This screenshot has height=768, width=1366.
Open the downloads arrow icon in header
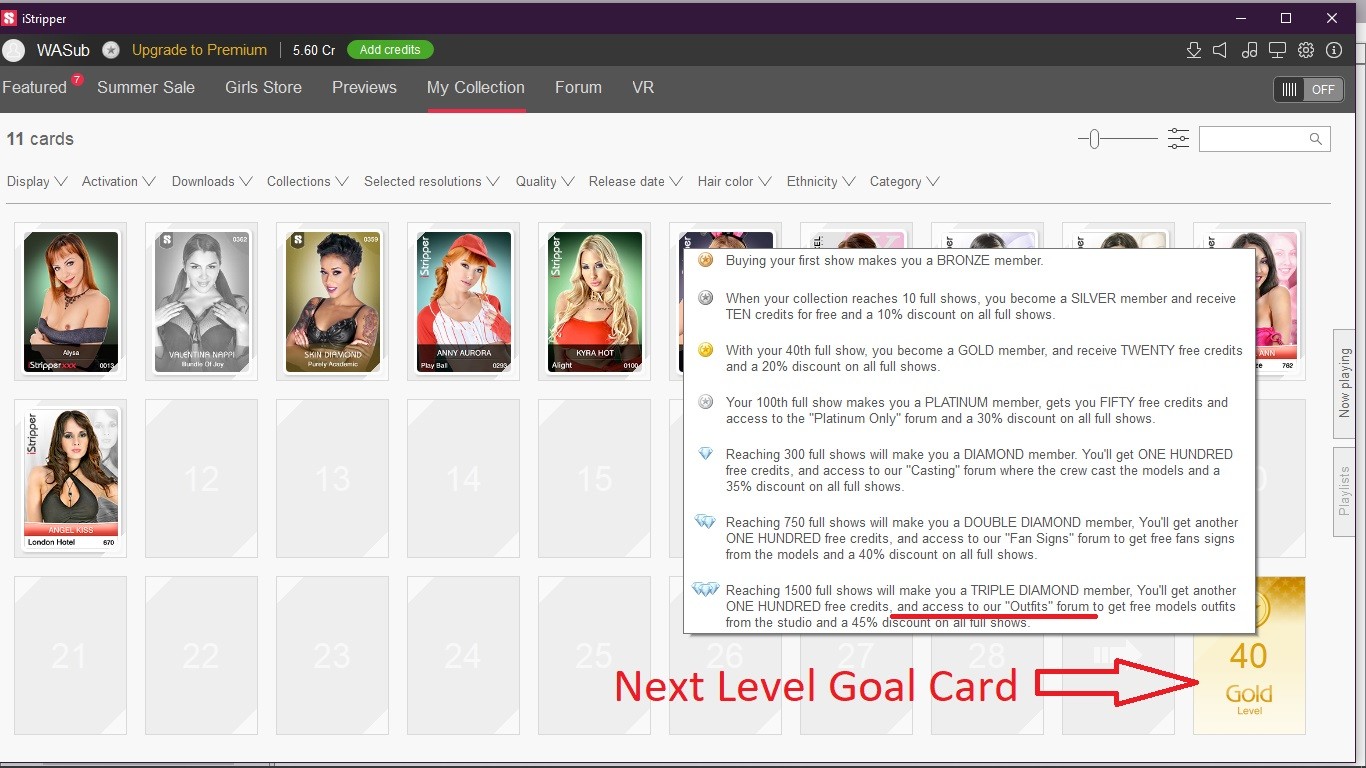coord(1193,50)
